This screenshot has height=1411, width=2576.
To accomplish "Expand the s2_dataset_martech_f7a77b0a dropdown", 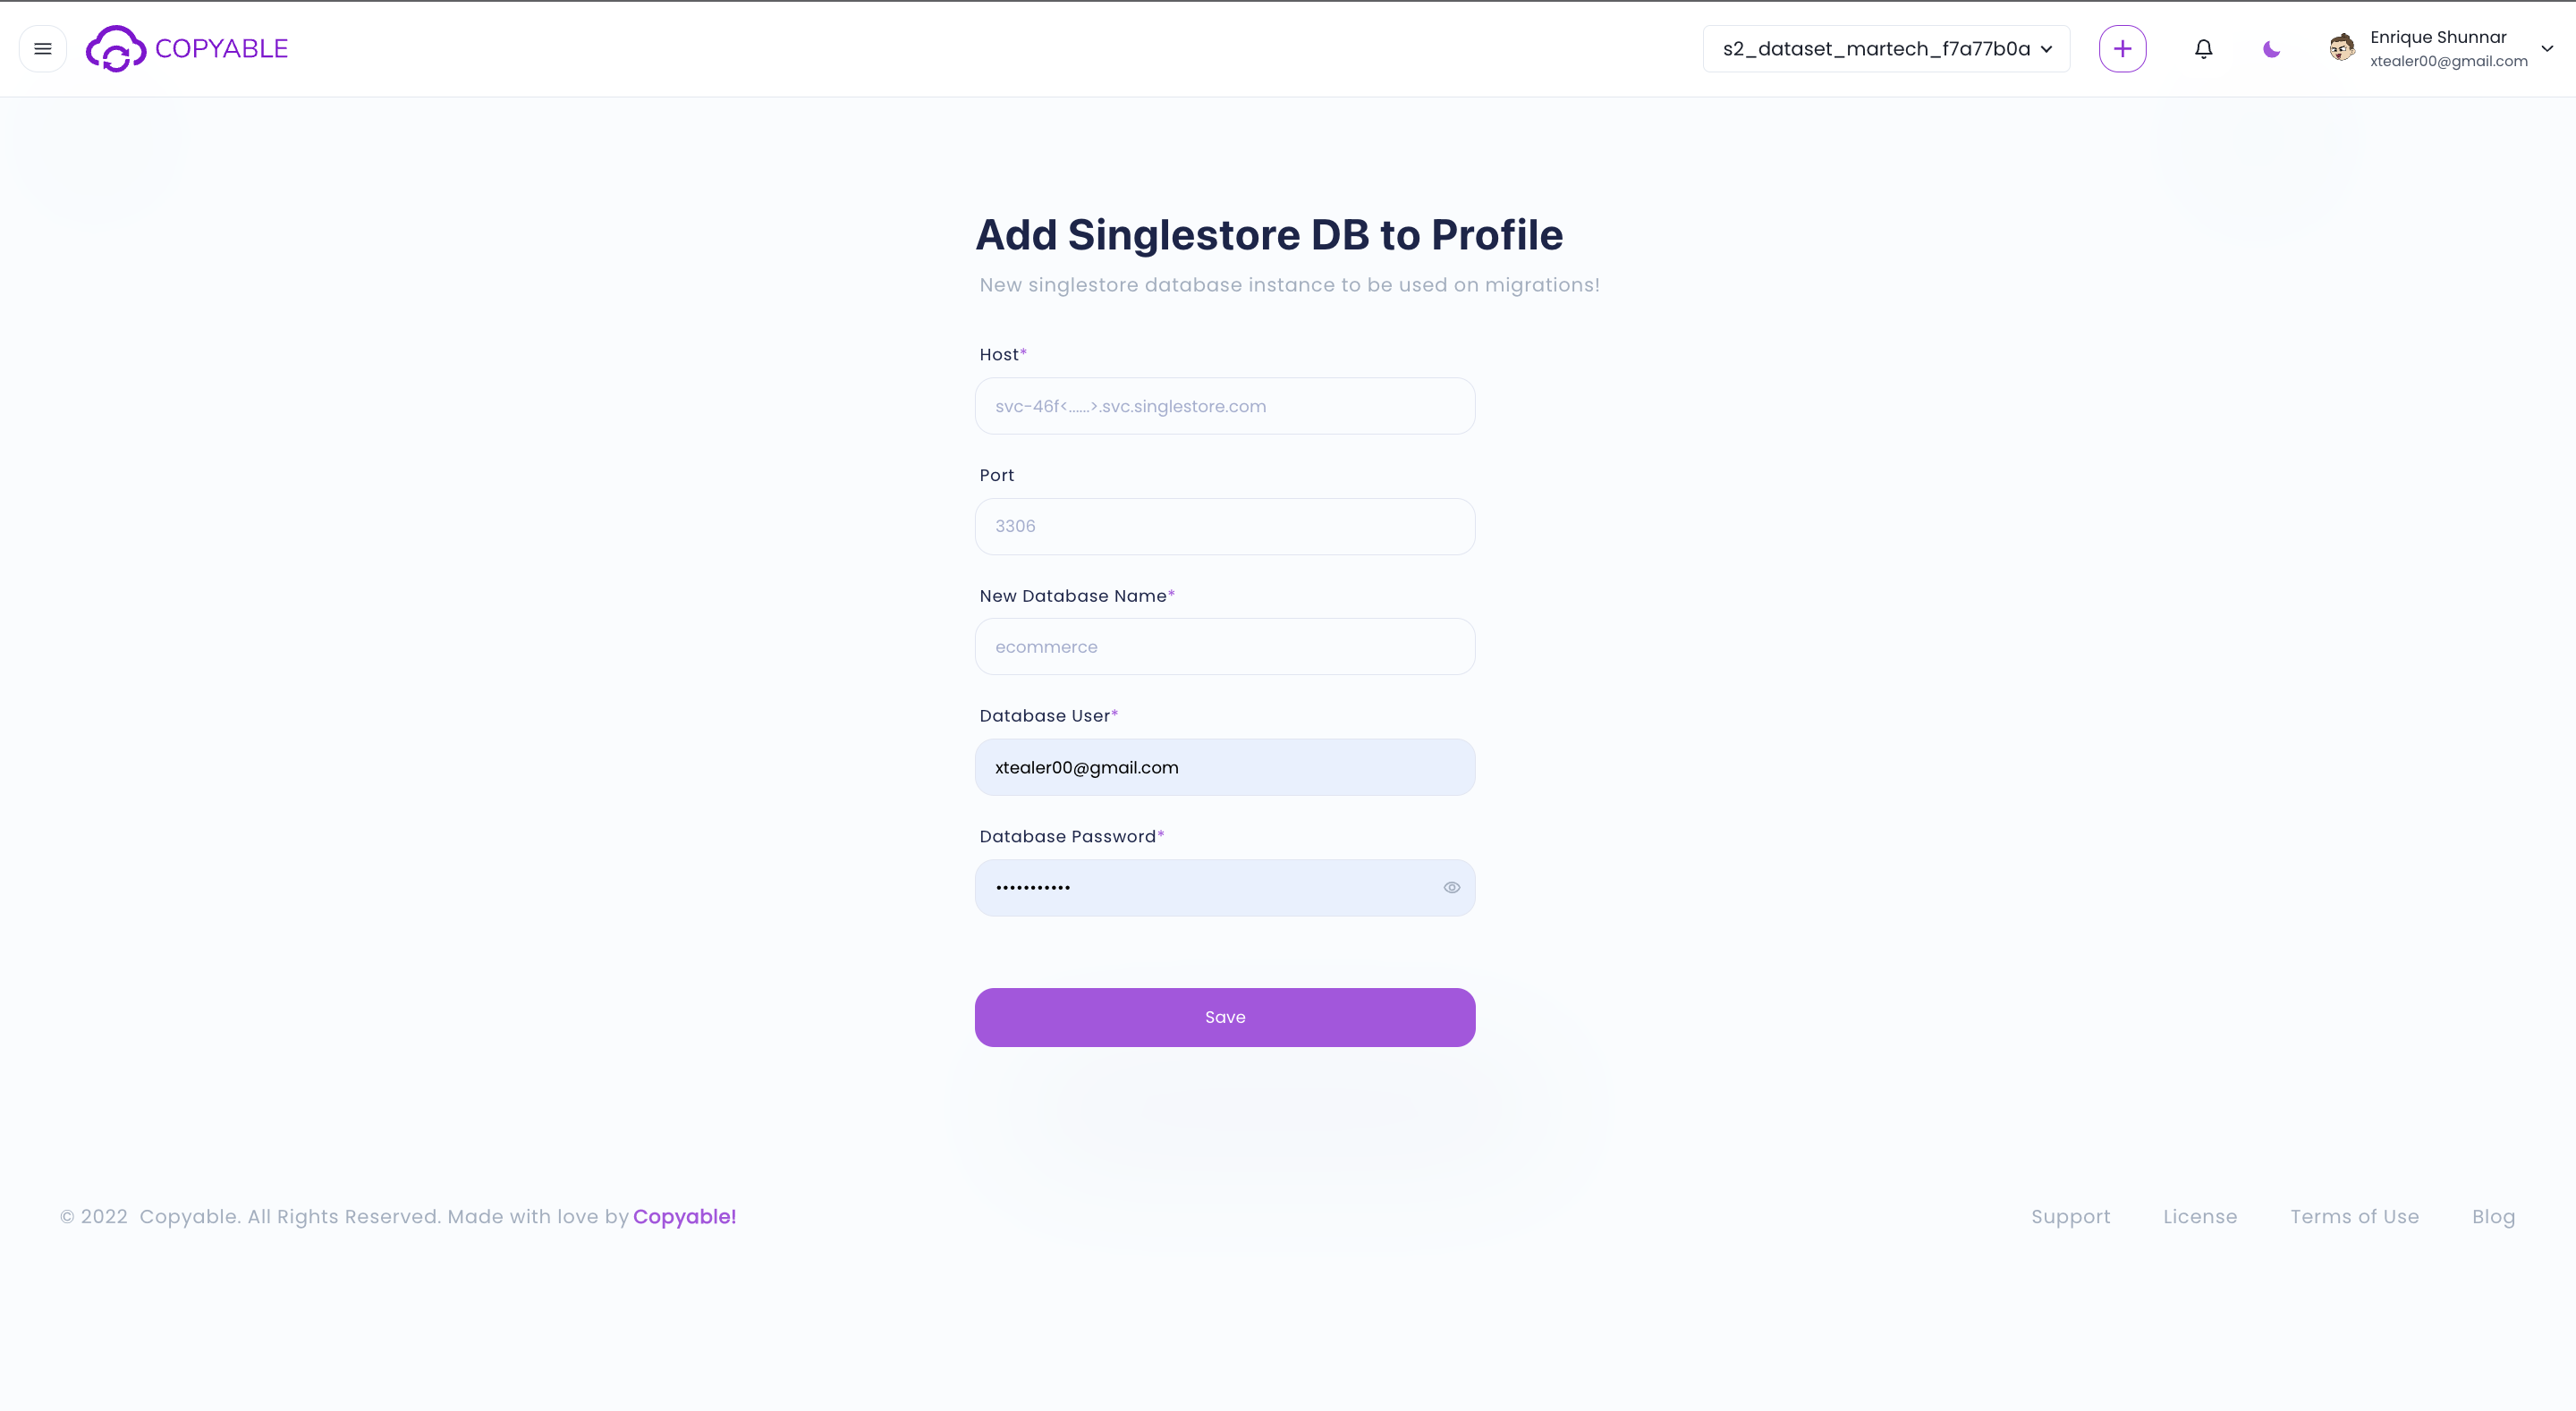I will pos(1886,49).
